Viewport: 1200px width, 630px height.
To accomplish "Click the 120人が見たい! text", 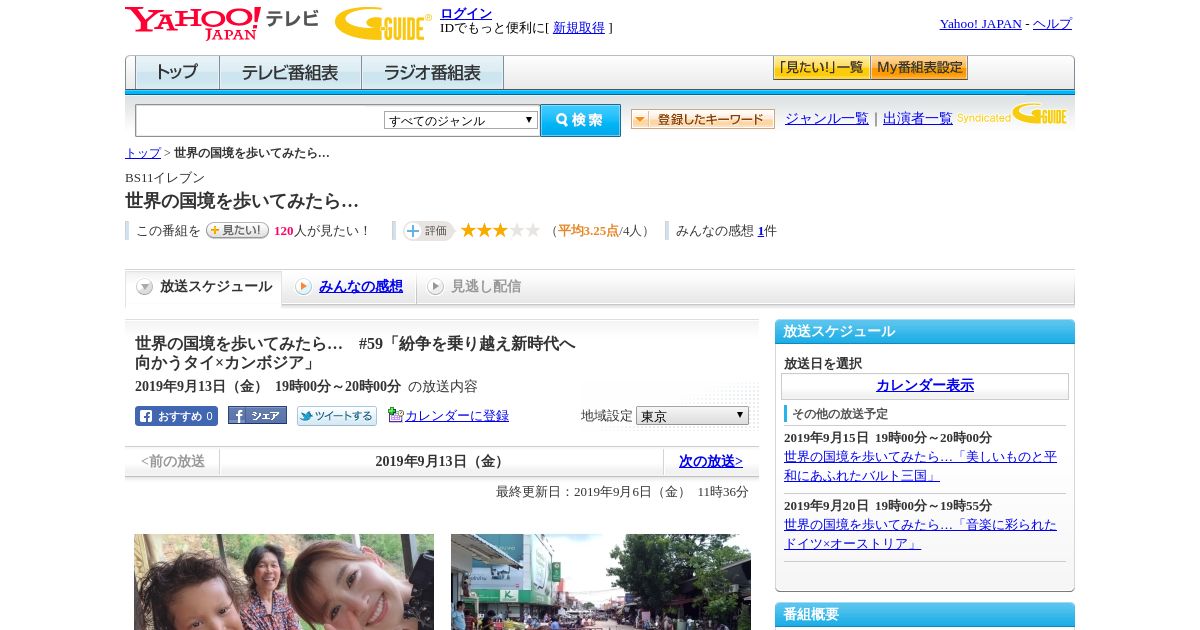I will pos(321,231).
